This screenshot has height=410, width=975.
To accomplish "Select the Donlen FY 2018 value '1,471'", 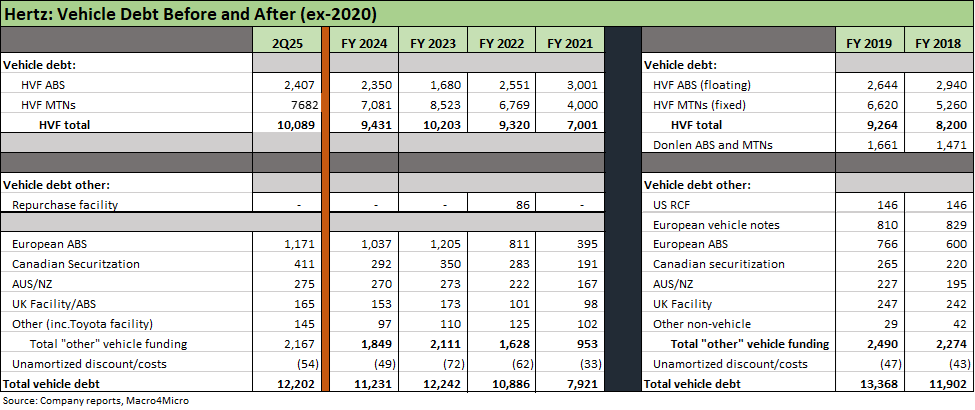I will [951, 145].
